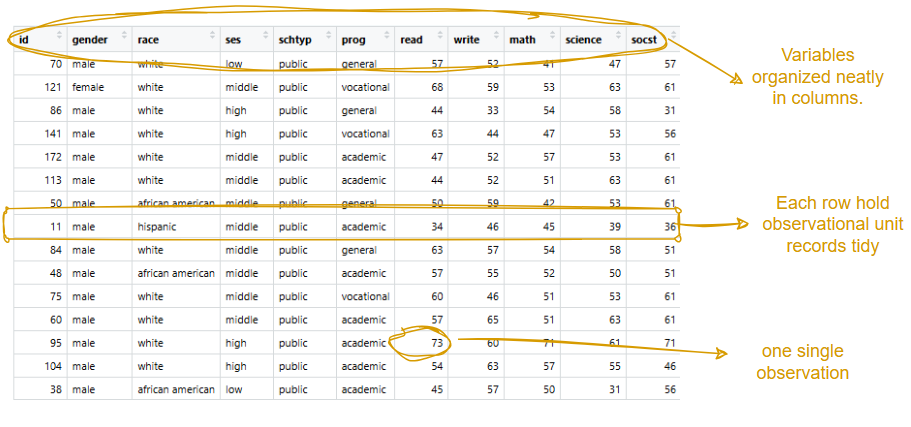This screenshot has height=427, width=911.
Task: Click the id cell showing 121
Action: point(53,87)
